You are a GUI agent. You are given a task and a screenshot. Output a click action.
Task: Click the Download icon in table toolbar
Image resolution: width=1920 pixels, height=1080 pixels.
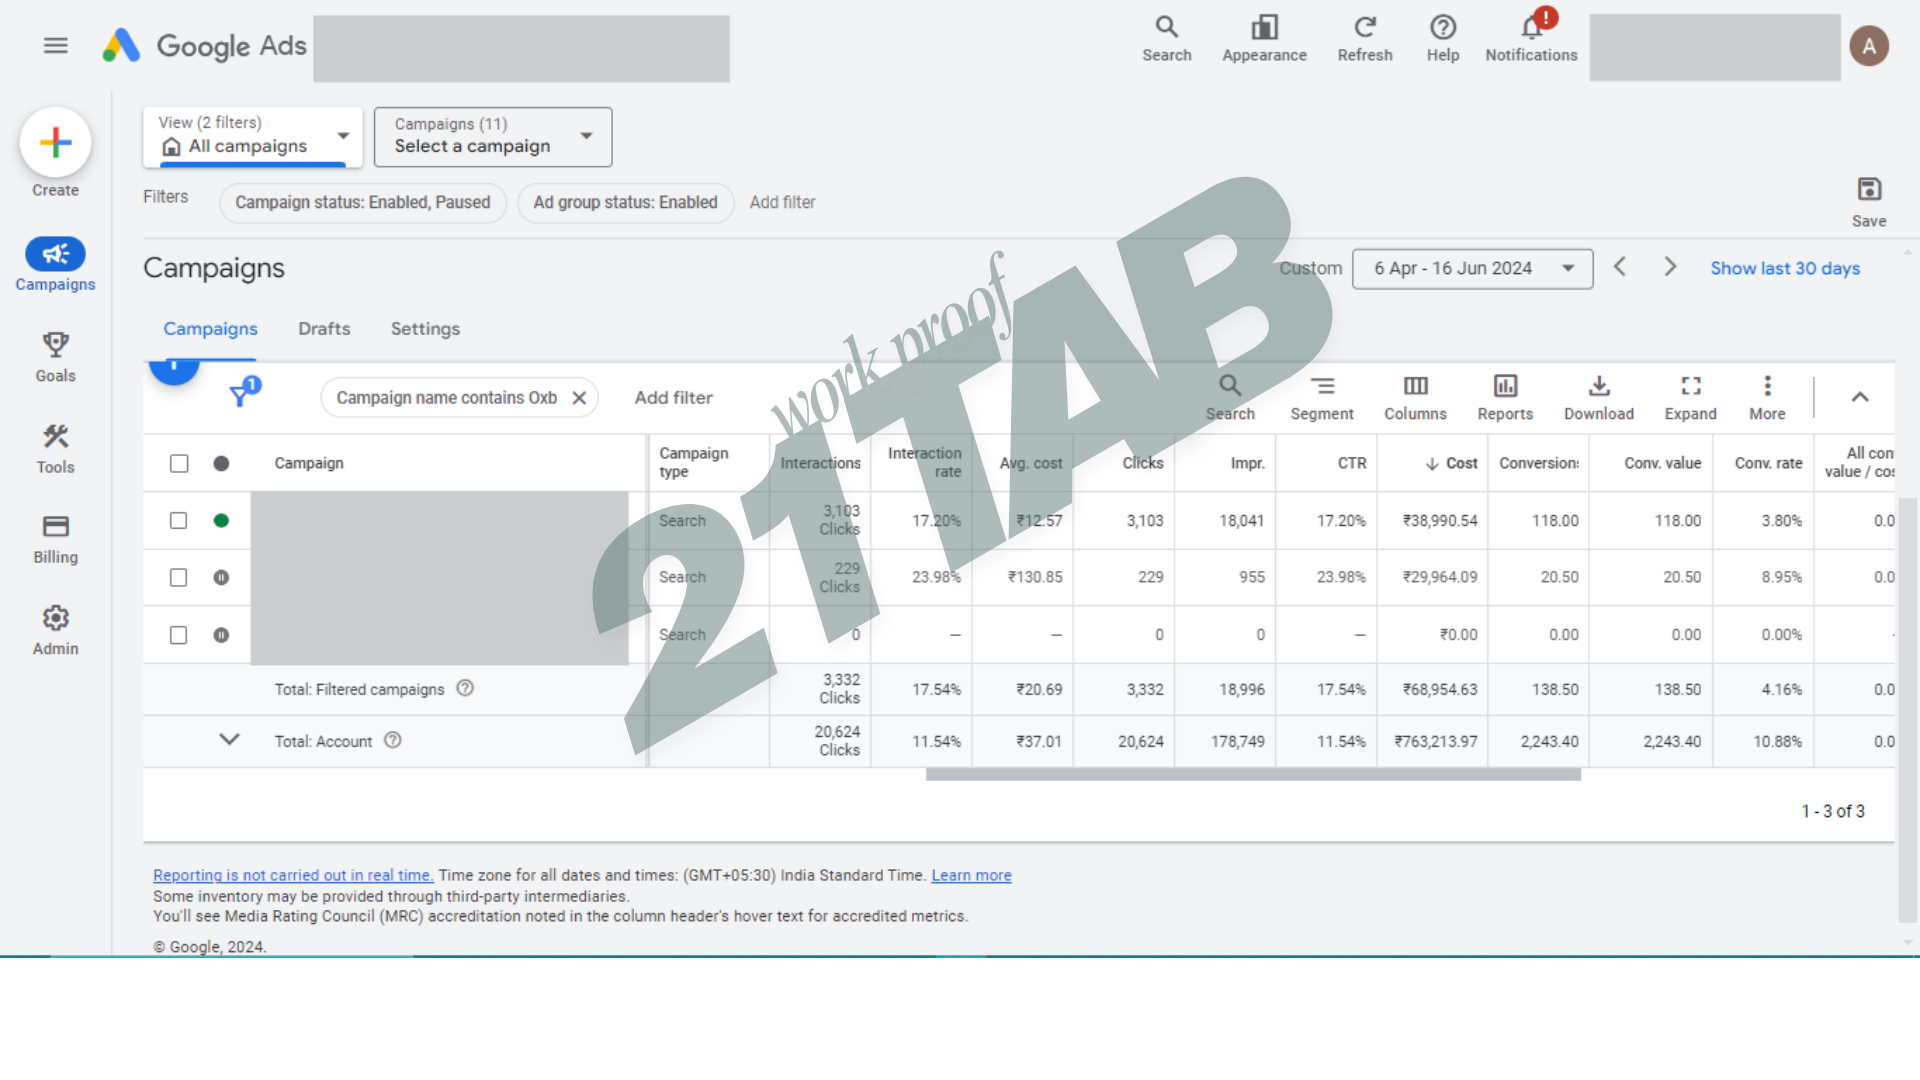(x=1598, y=387)
